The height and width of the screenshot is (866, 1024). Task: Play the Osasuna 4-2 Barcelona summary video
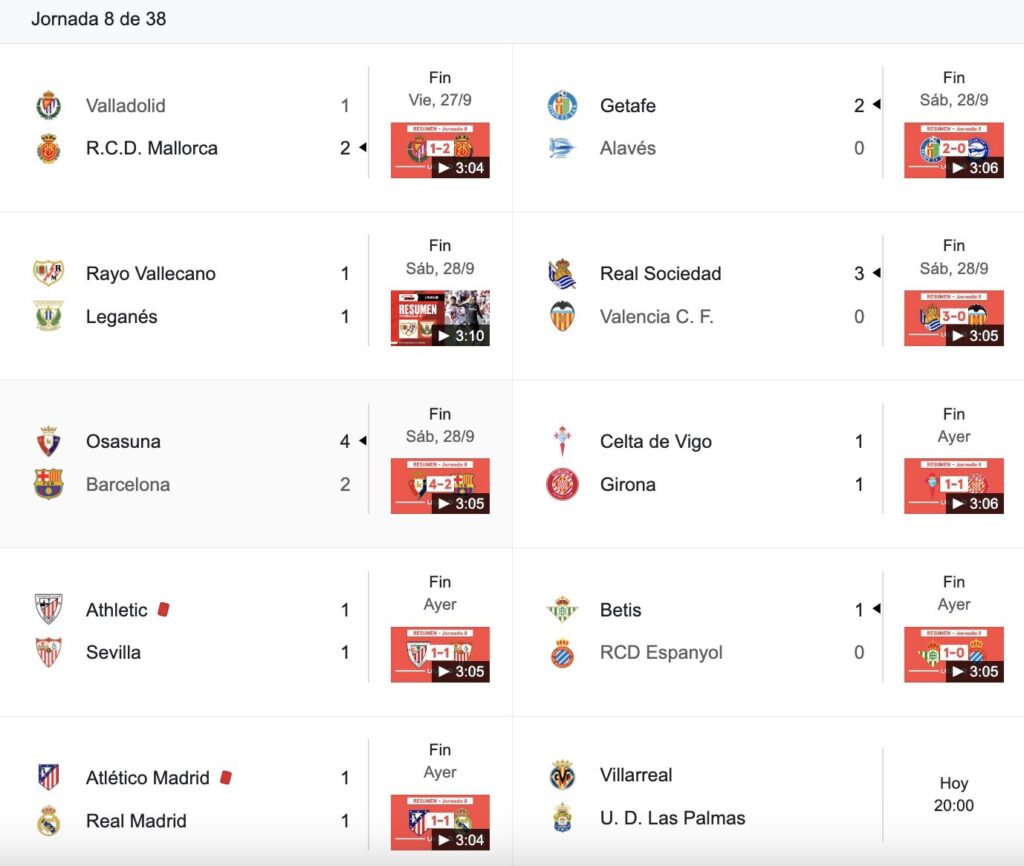click(x=440, y=486)
